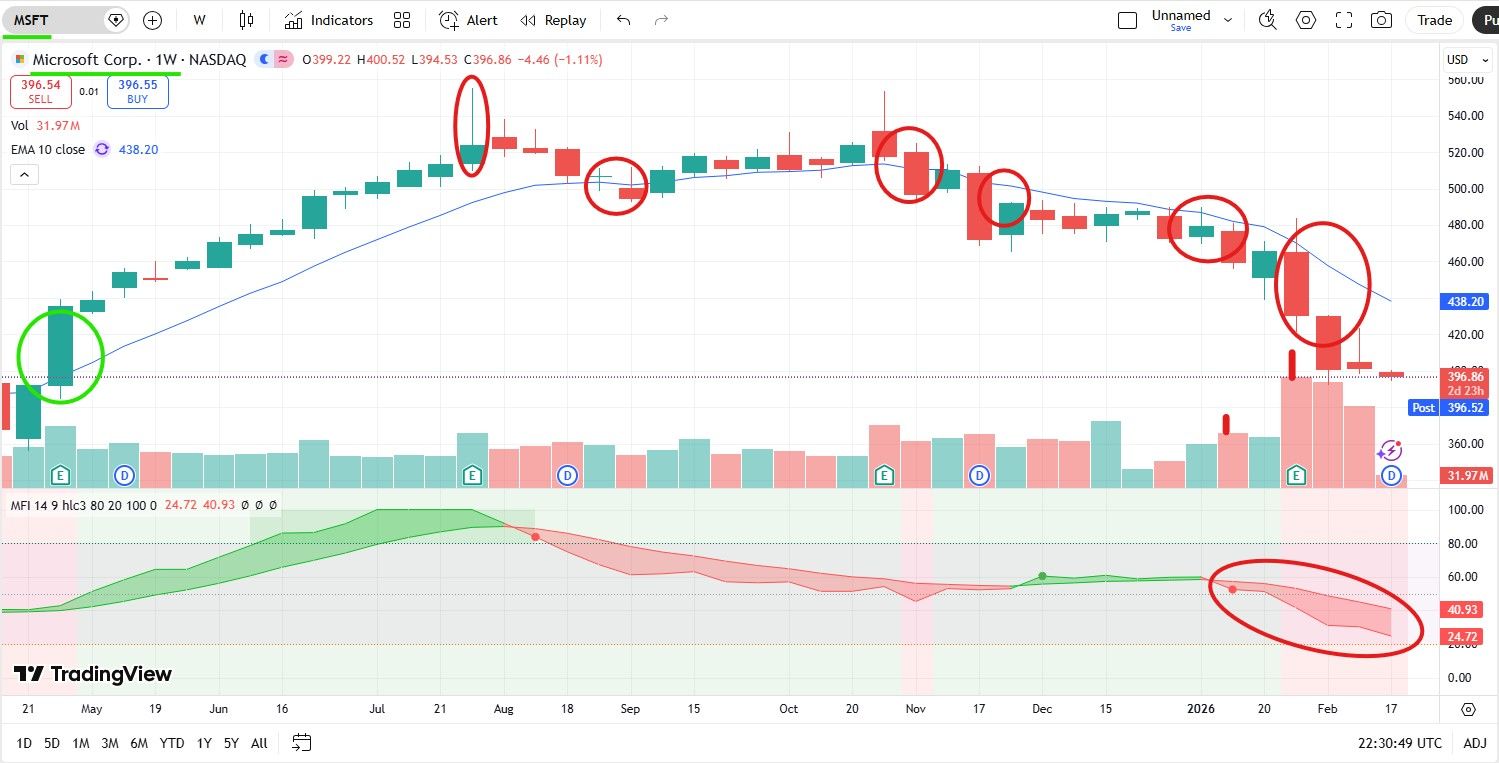Enter fullscreen mode
This screenshot has width=1499, height=763.
1344,20
